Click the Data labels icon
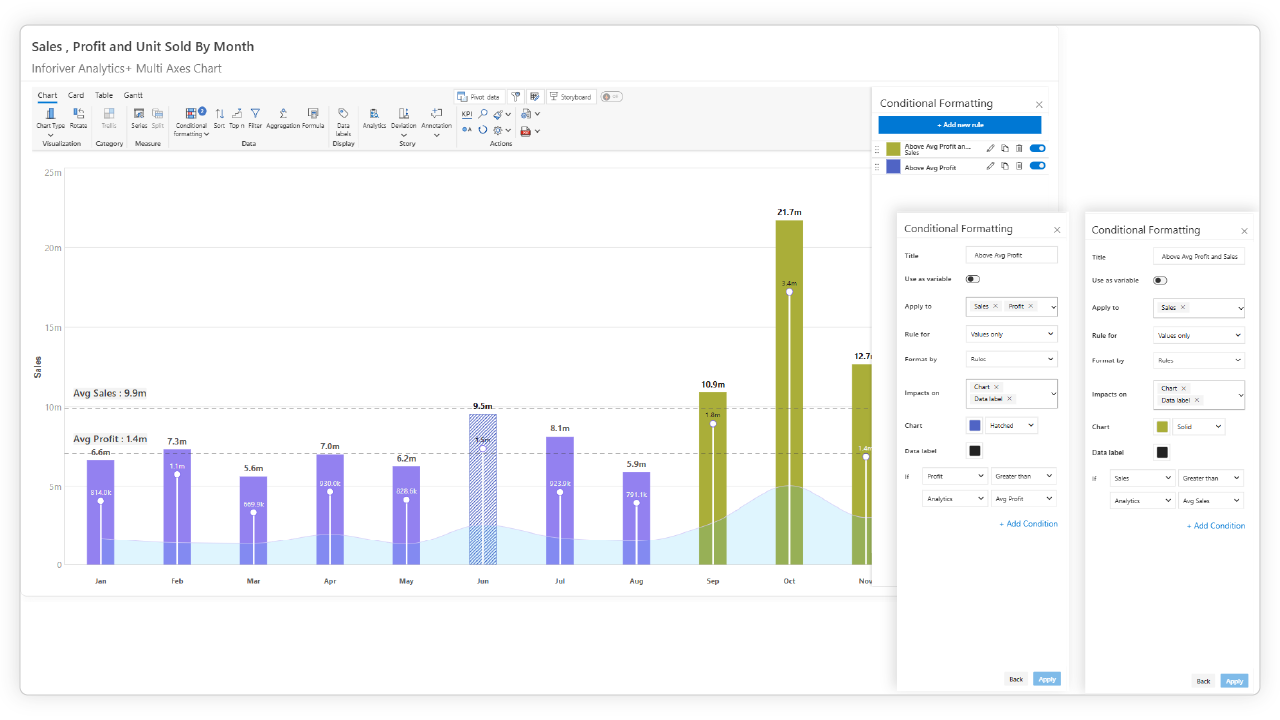 pyautogui.click(x=343, y=117)
